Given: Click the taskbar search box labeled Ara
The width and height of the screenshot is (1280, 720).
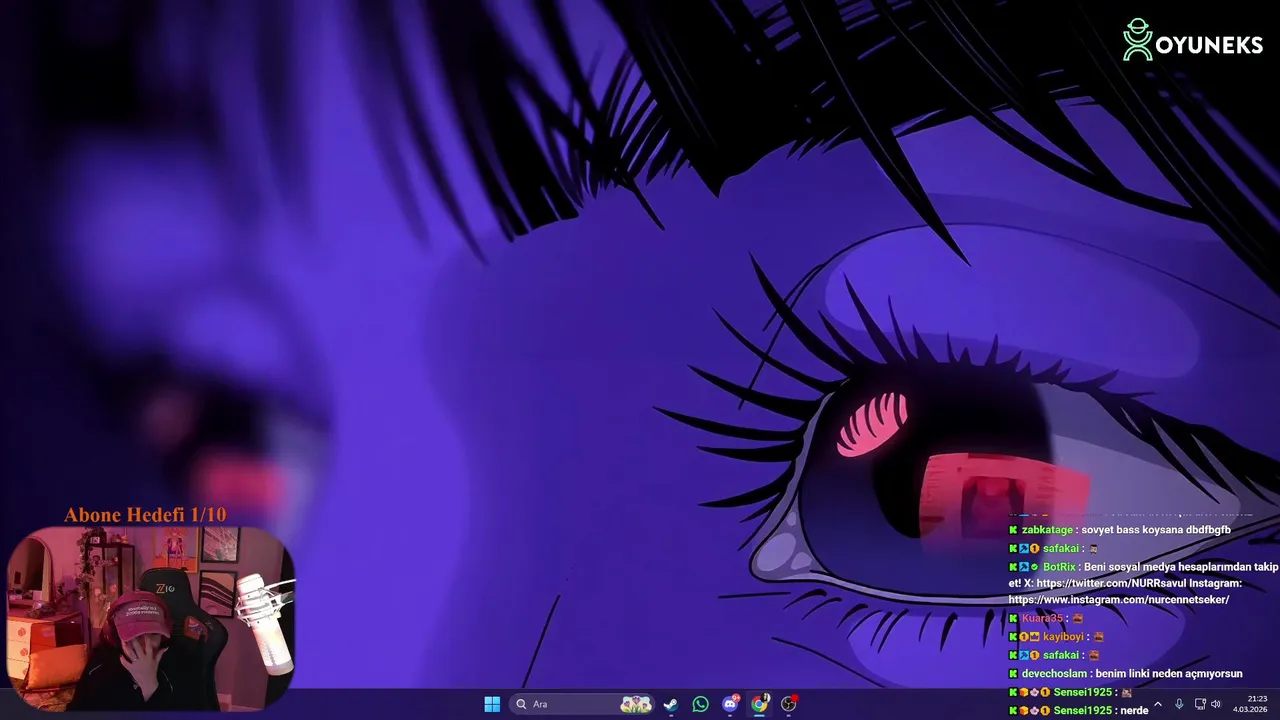Looking at the screenshot, I should click(583, 704).
